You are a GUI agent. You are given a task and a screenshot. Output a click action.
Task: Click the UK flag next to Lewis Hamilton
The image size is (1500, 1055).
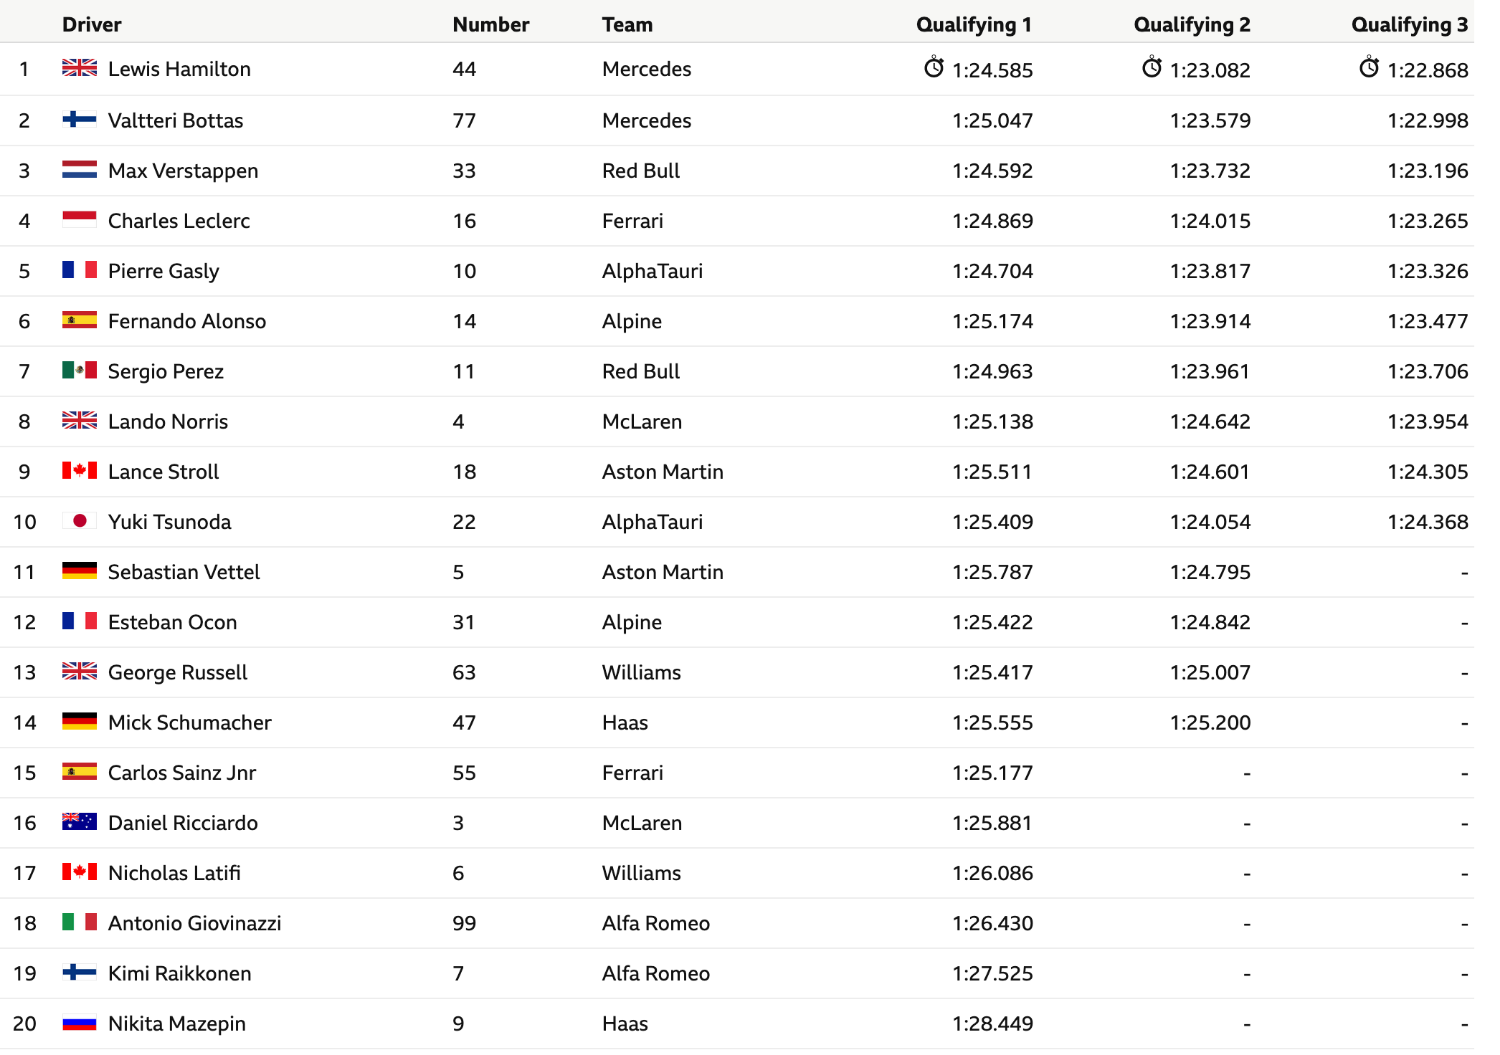coord(80,68)
